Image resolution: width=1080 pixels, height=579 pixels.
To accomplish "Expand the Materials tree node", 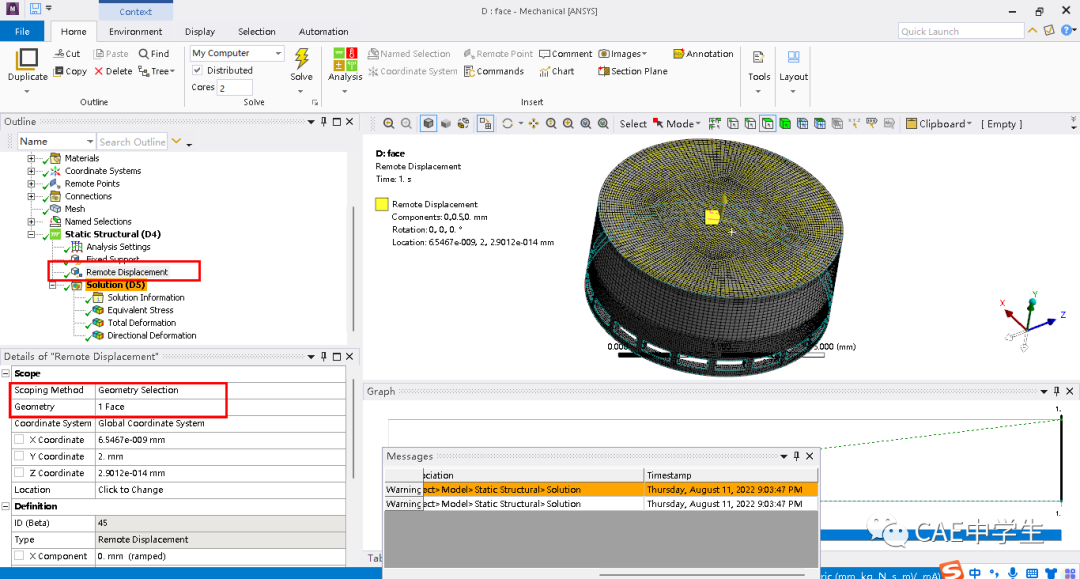I will (x=31, y=158).
